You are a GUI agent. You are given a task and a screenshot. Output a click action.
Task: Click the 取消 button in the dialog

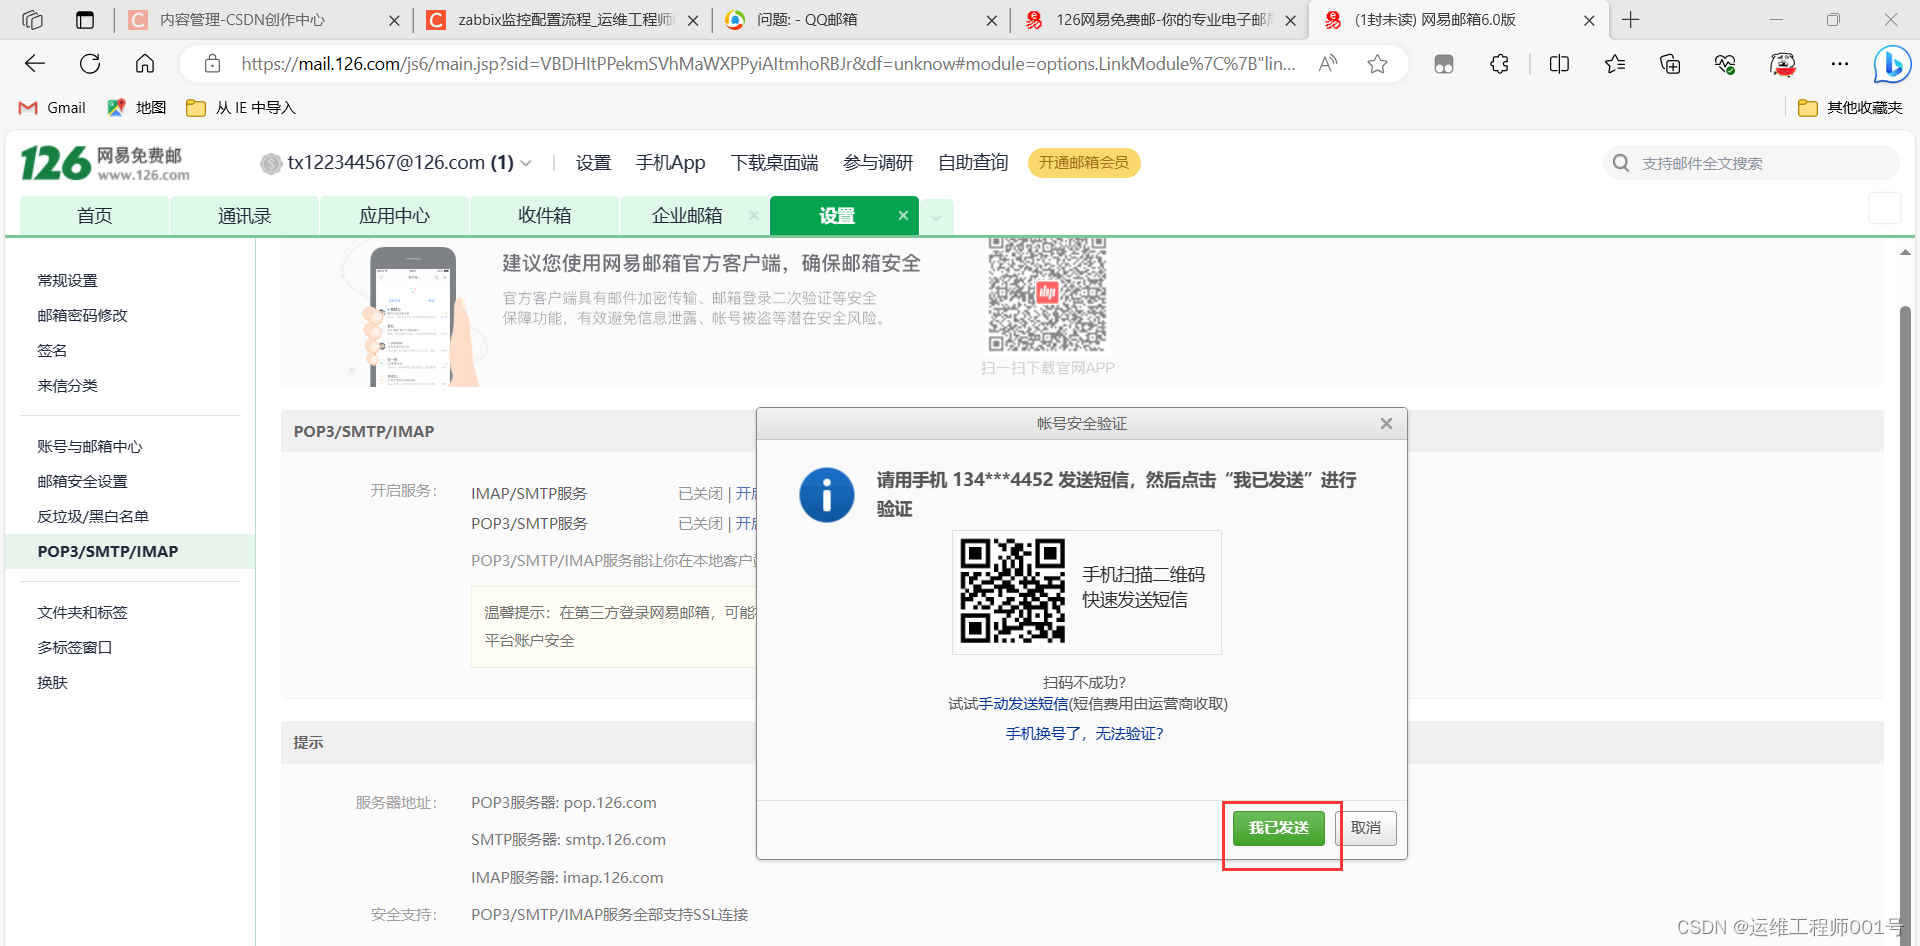click(x=1366, y=828)
